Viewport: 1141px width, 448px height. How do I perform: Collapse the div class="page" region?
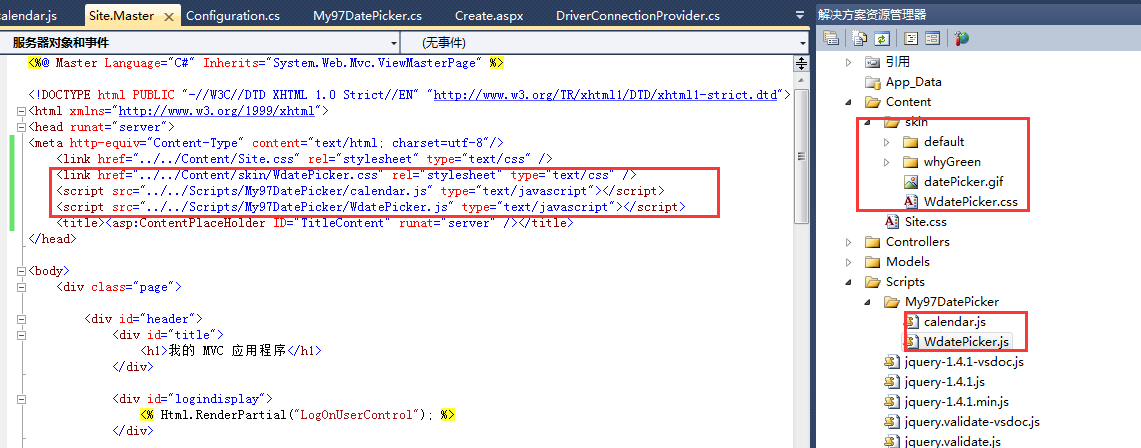20,287
